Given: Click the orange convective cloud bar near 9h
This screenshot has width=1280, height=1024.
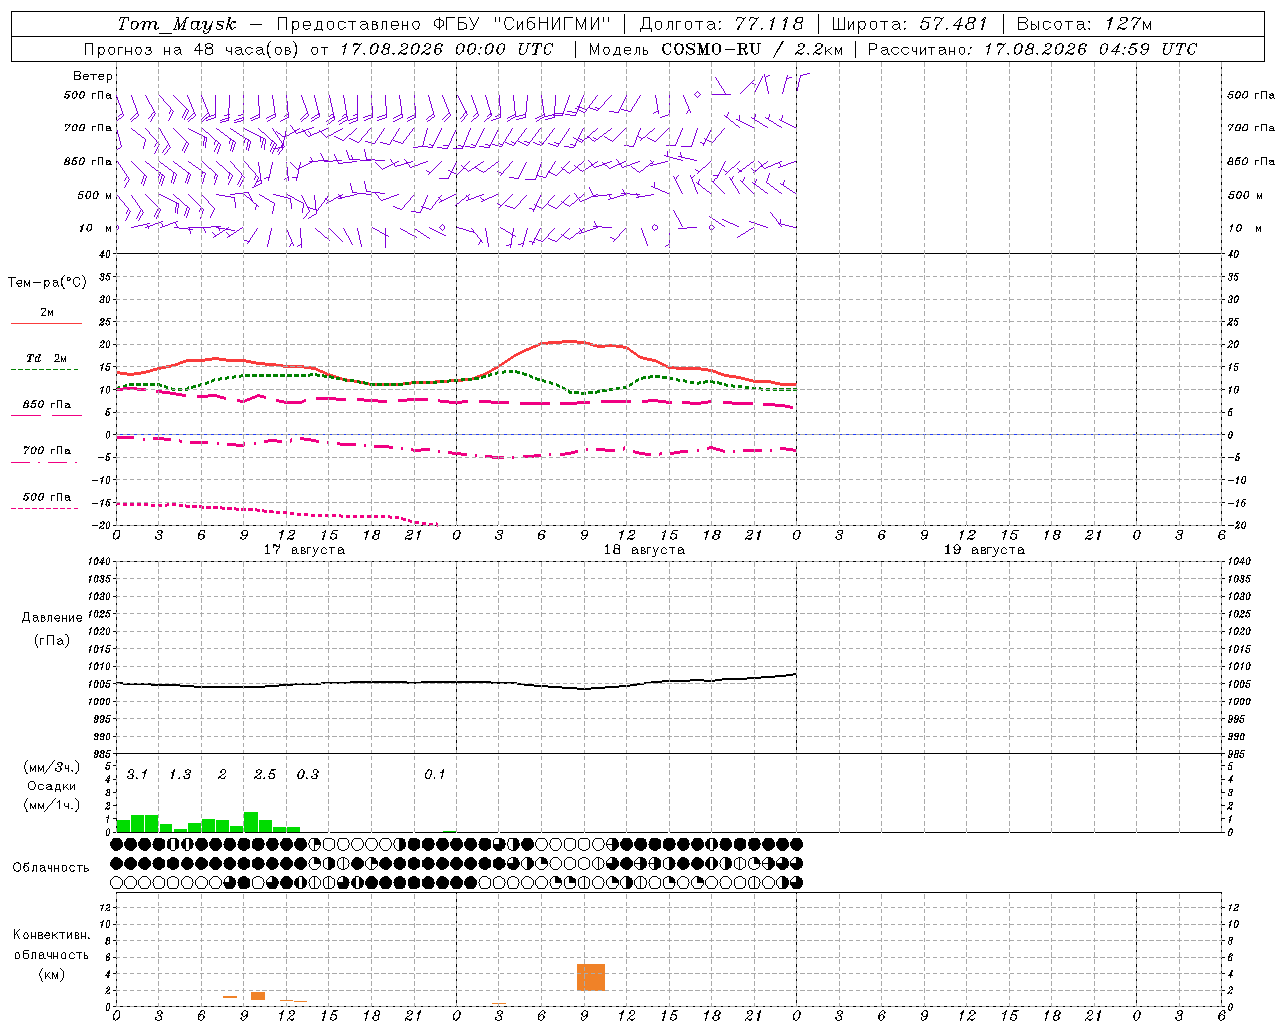Looking at the screenshot, I should pos(591,977).
